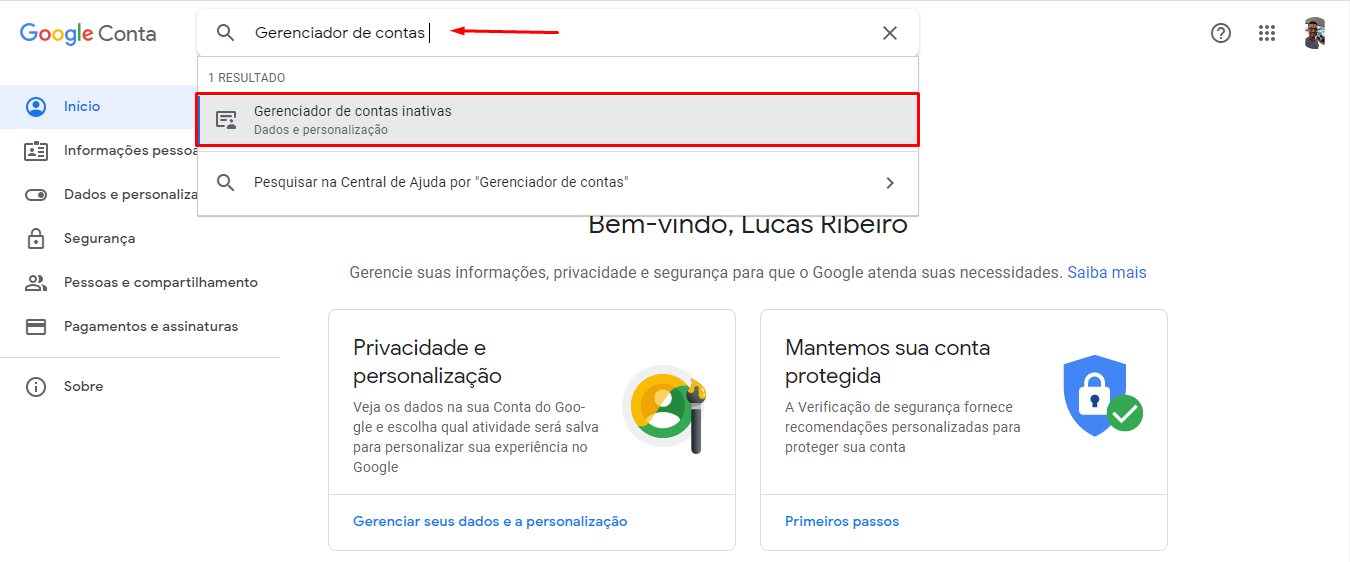The image size is (1350, 562).
Task: Select the Início sidebar item
Action: 82,106
